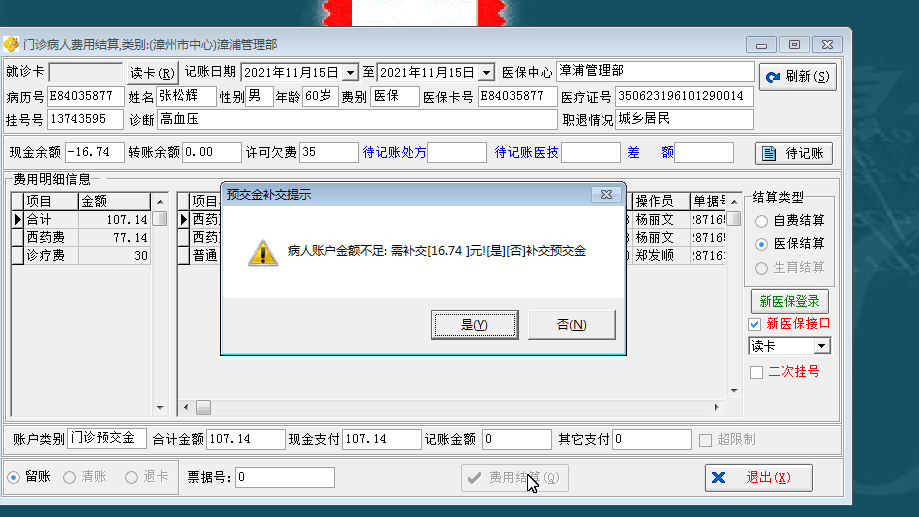Click the app icon in title bar
Viewport: 919px width, 517px height.
[11, 45]
